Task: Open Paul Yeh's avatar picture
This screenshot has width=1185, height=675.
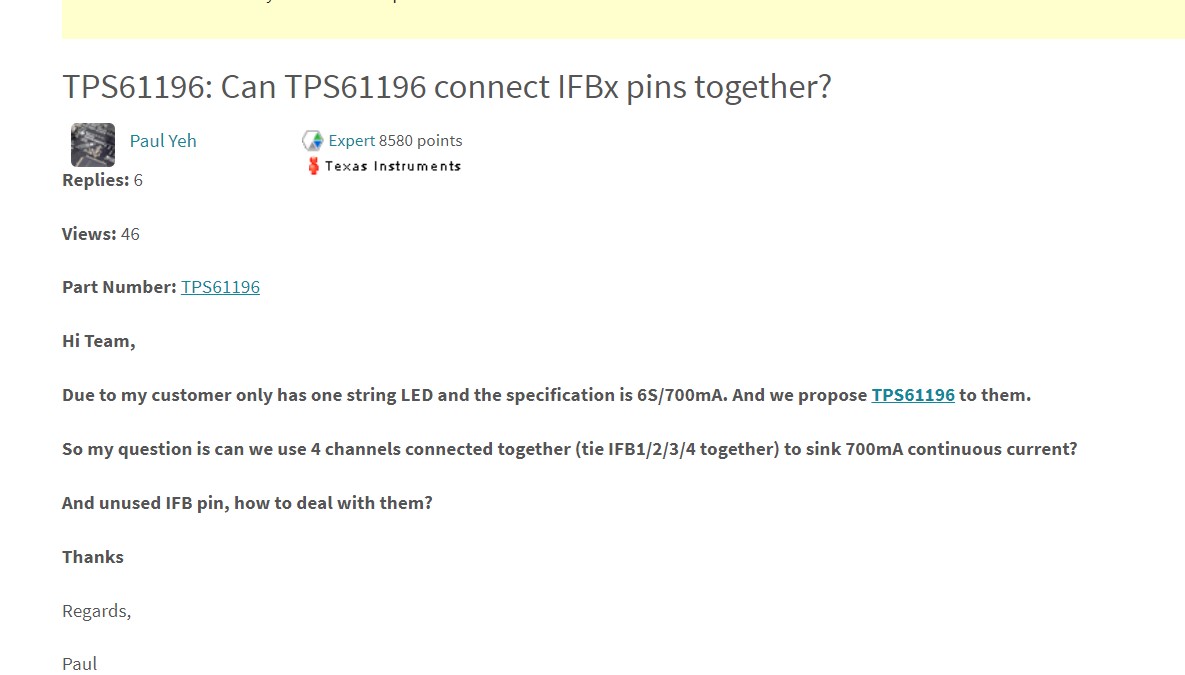Action: coord(93,144)
